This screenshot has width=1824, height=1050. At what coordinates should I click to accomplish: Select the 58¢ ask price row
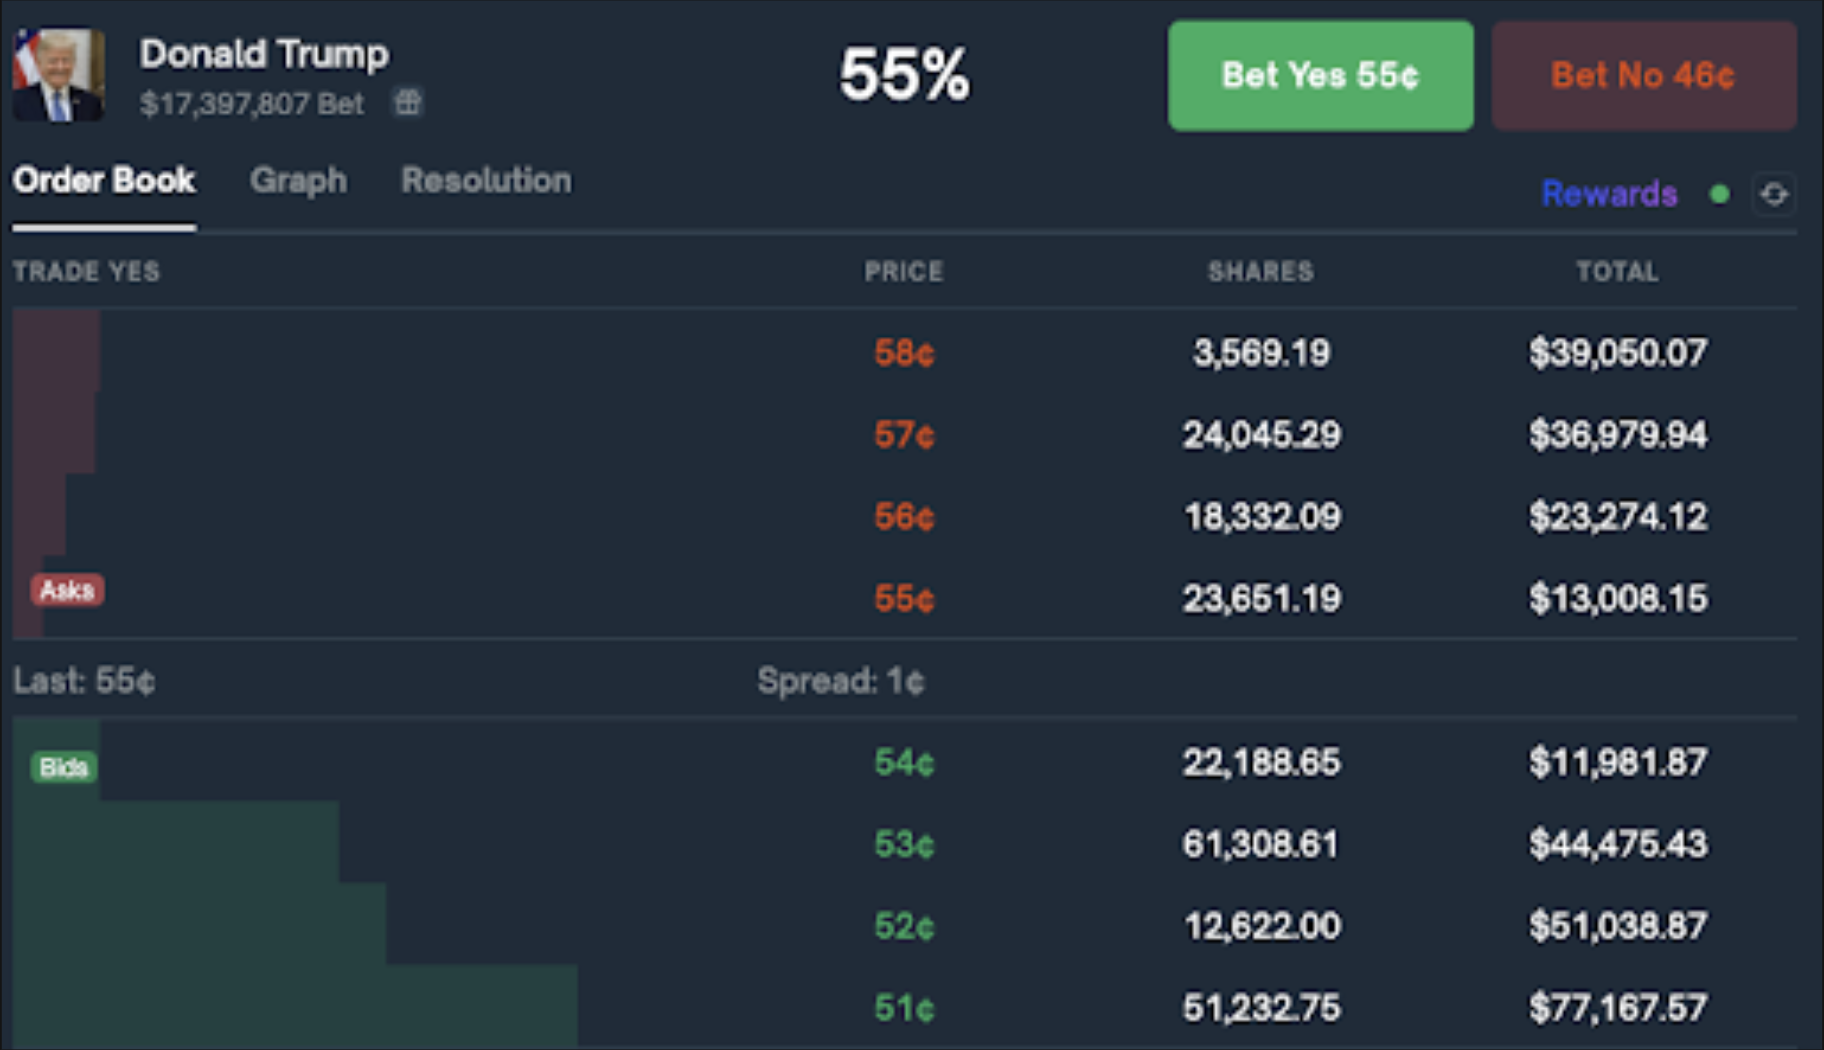click(904, 352)
